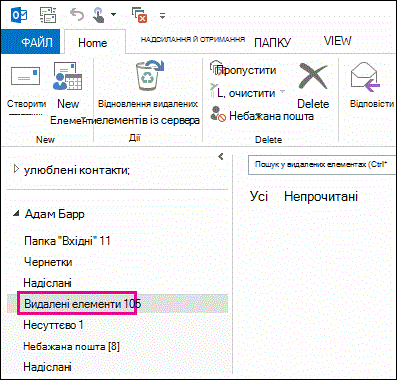Open the Чернетки drafts folder
This screenshot has height=380, width=397.
pyautogui.click(x=48, y=262)
